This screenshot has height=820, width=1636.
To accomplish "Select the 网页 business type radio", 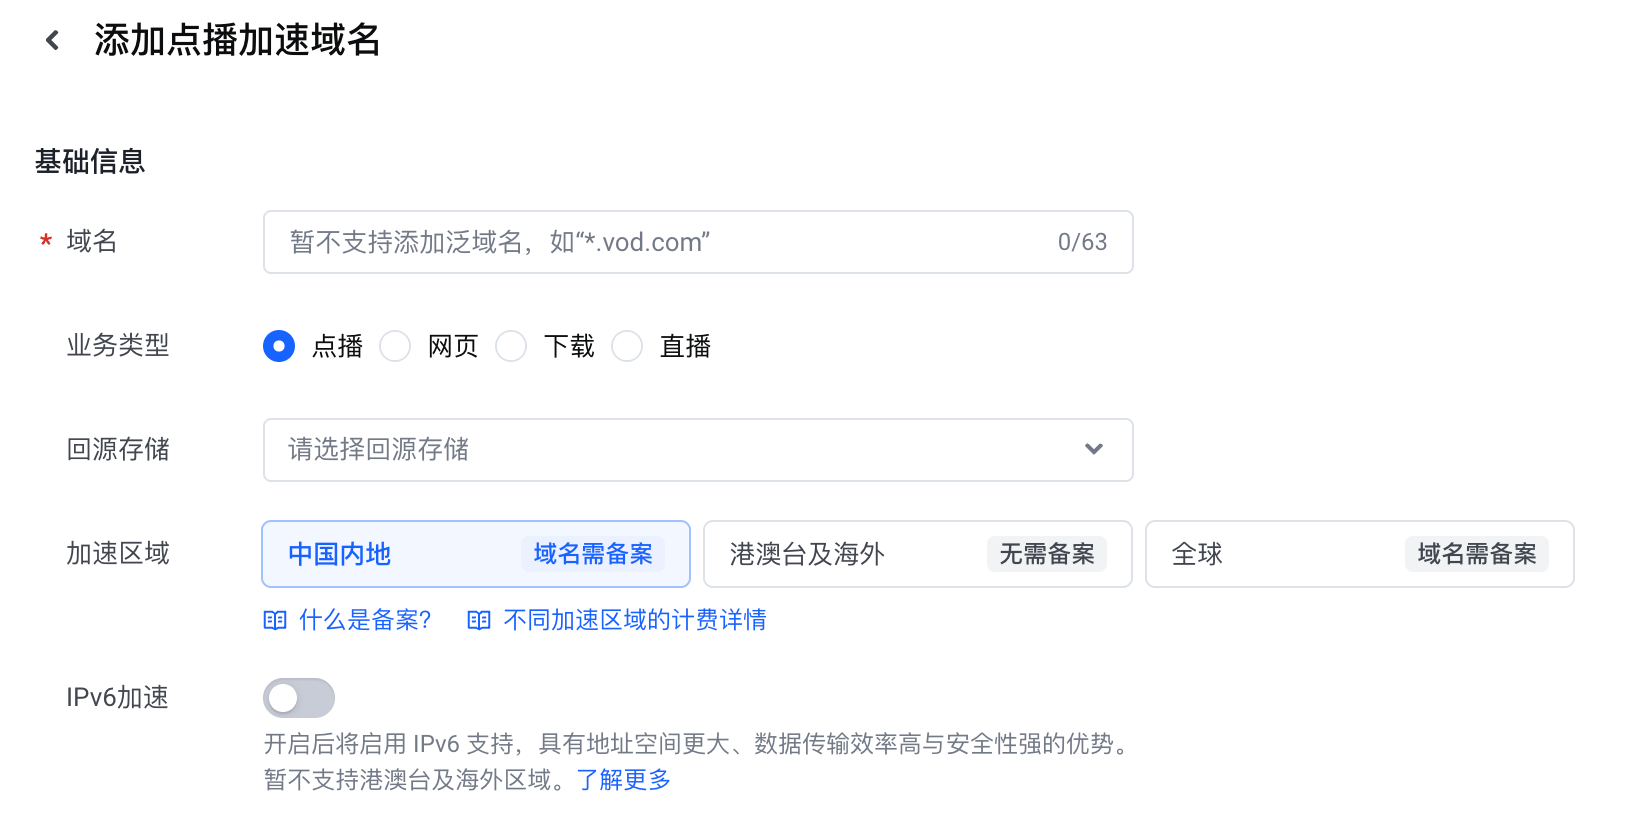I will click(395, 346).
